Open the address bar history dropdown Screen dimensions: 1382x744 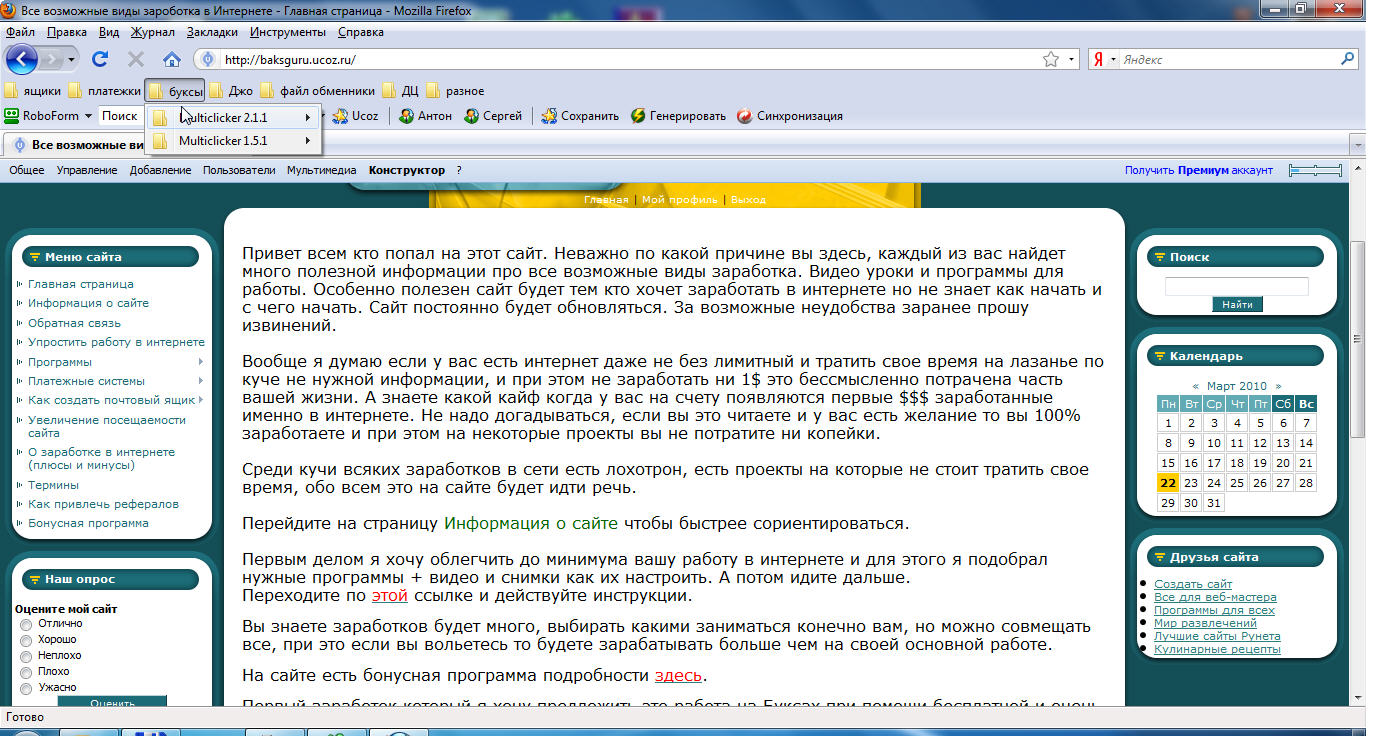(x=1071, y=59)
